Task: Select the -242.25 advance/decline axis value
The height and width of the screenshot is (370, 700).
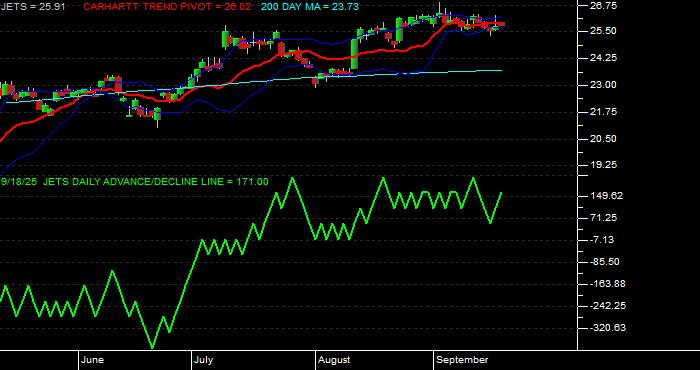Action: pos(607,306)
